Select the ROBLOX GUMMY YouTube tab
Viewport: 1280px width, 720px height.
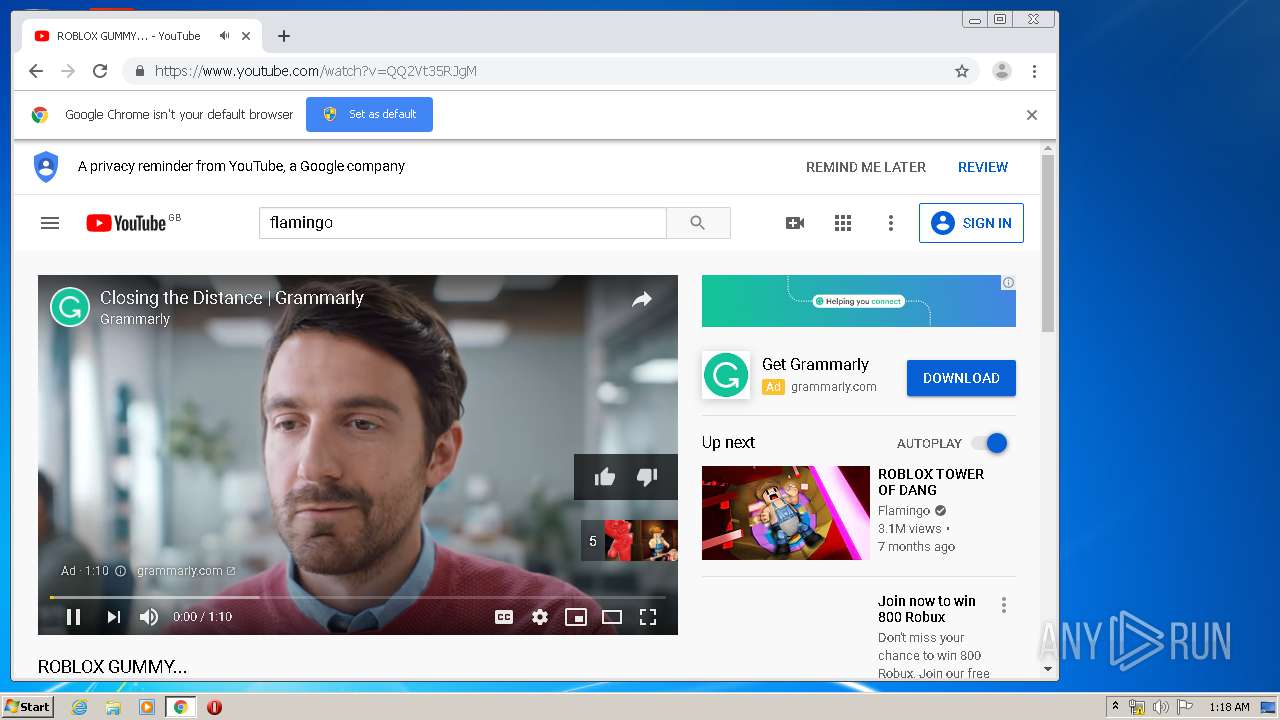142,36
